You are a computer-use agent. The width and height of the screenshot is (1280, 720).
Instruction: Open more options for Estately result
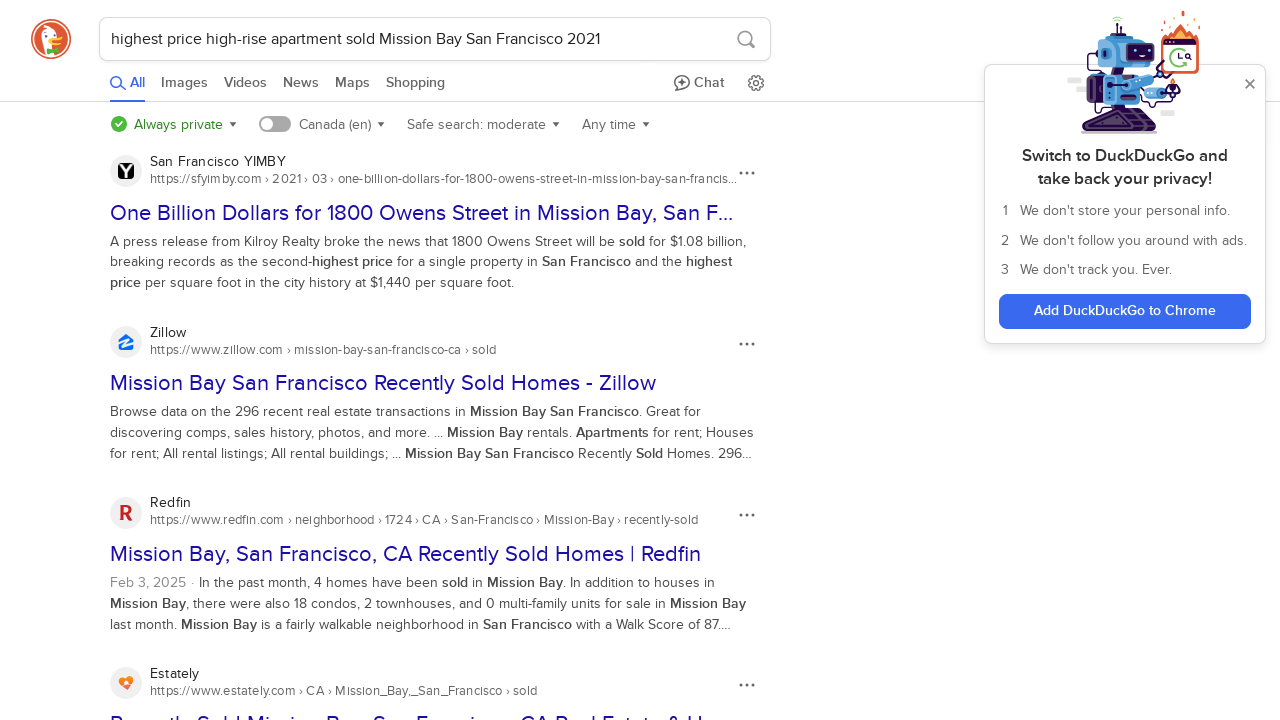coord(747,685)
